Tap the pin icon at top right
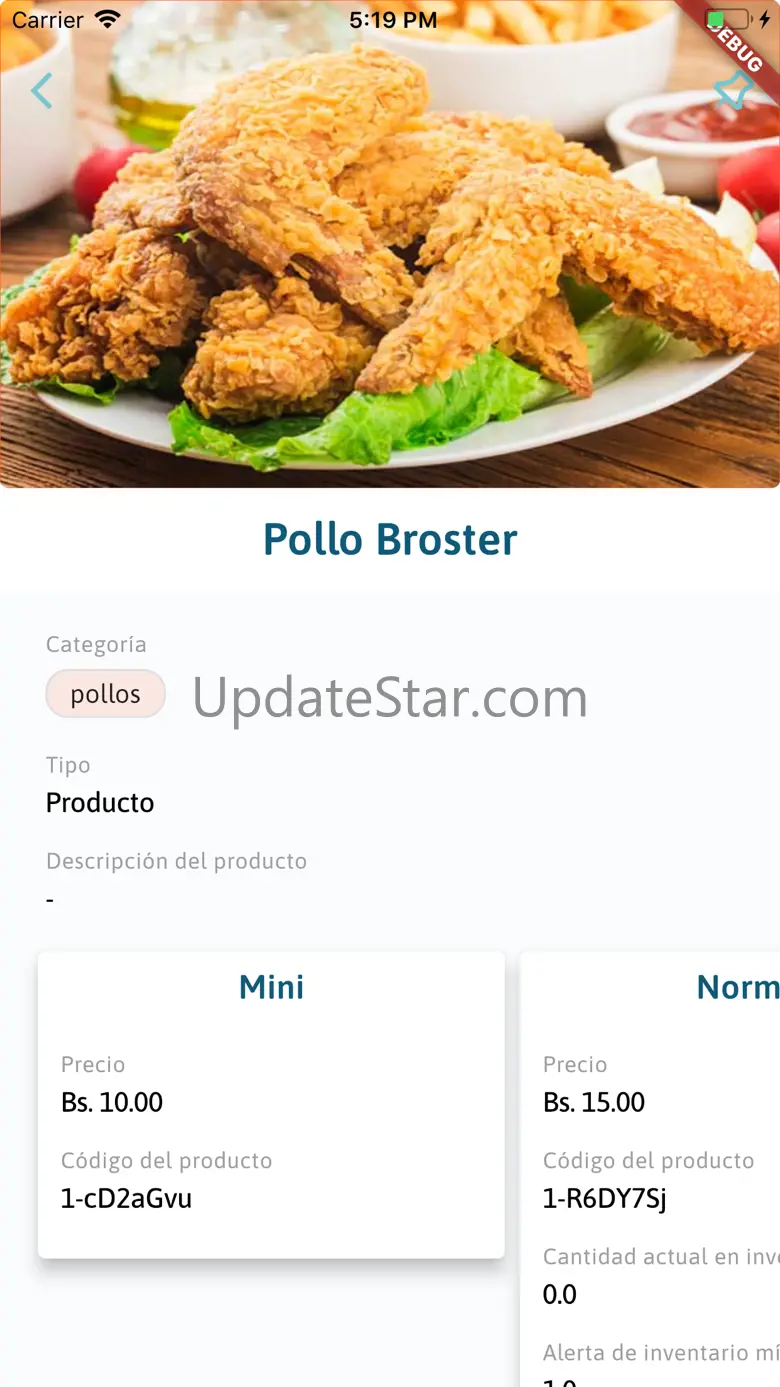 733,91
